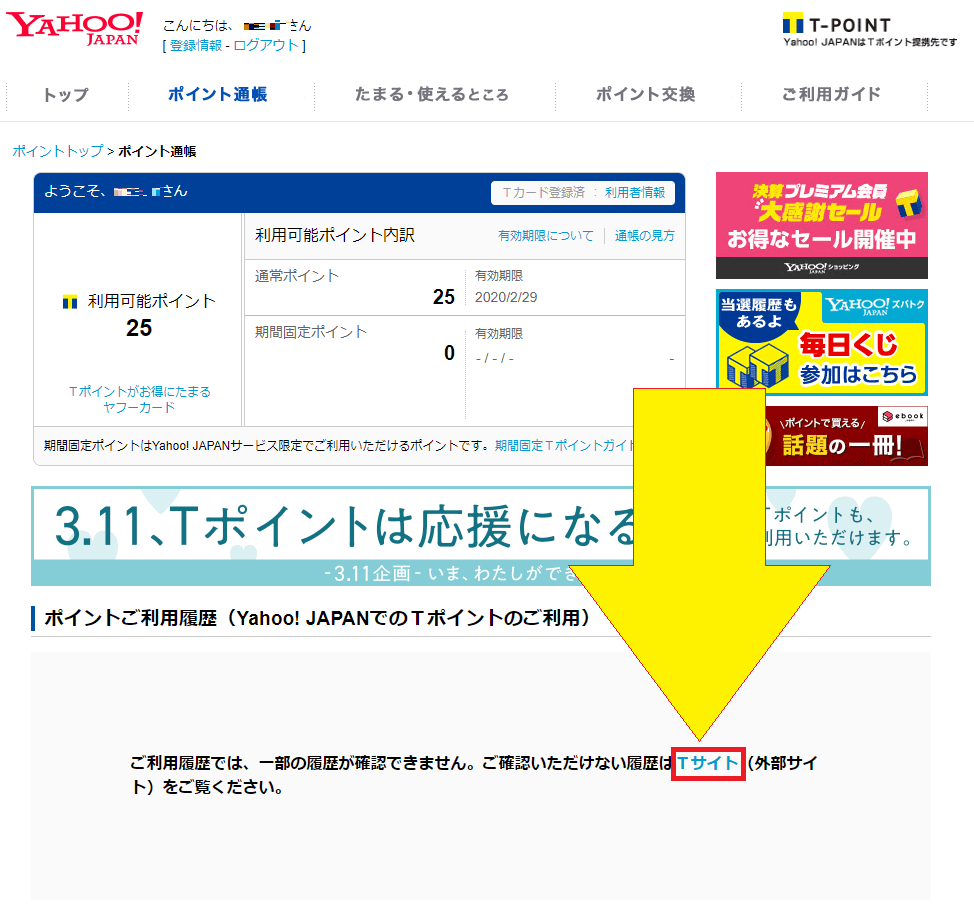Click the Yahoo! JAPAN logo
This screenshot has height=910, width=974.
click(75, 28)
